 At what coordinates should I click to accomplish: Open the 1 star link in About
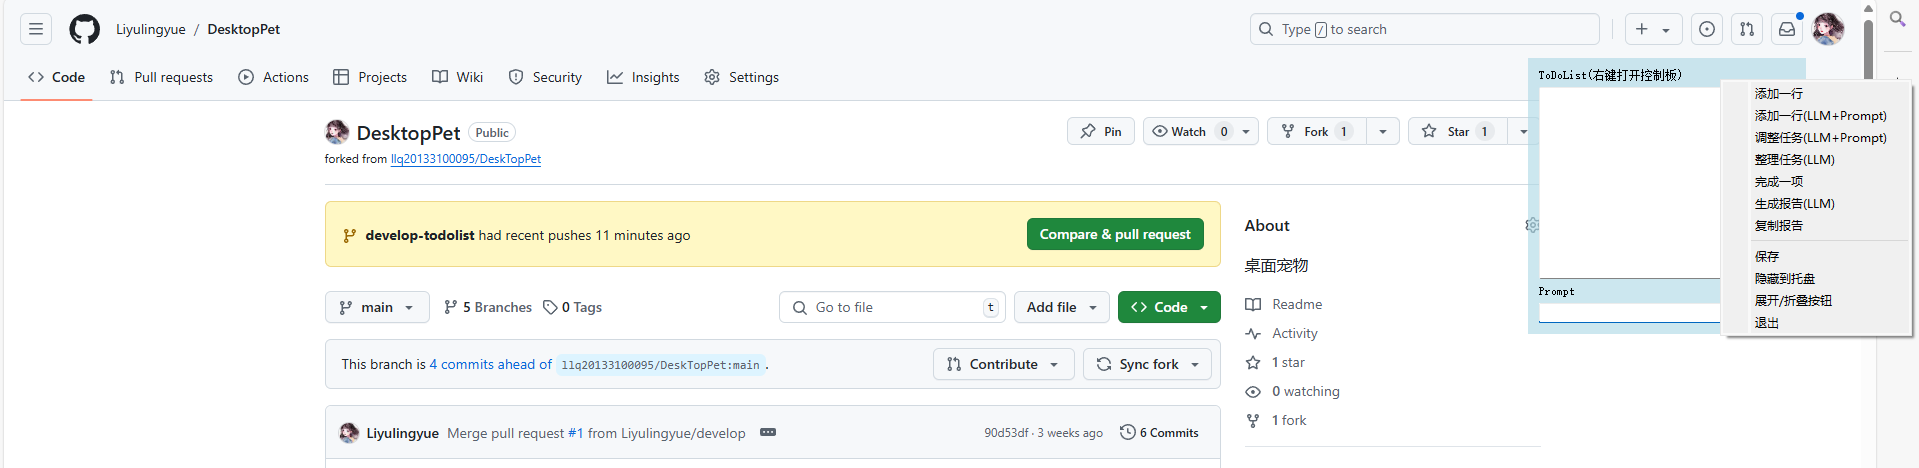click(1275, 362)
